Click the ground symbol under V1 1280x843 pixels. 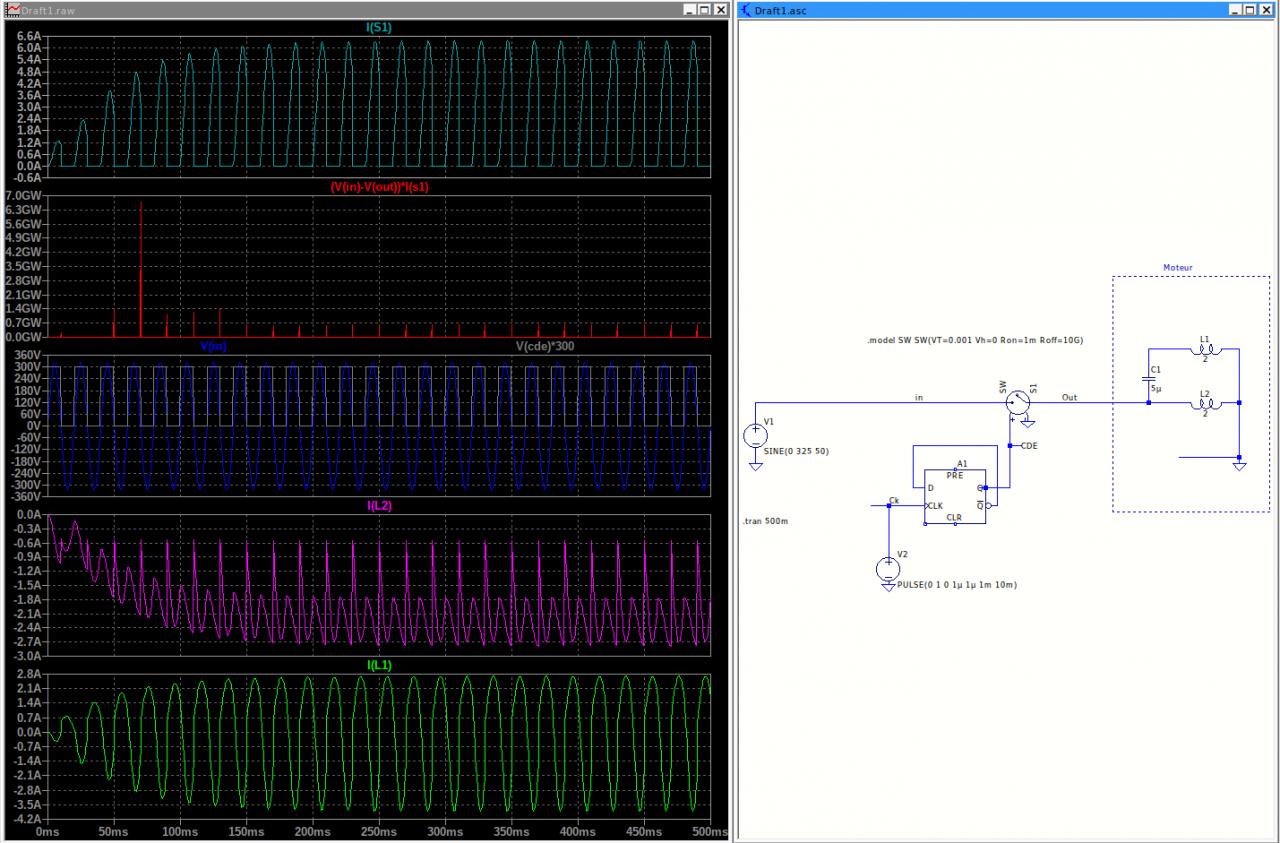(755, 465)
